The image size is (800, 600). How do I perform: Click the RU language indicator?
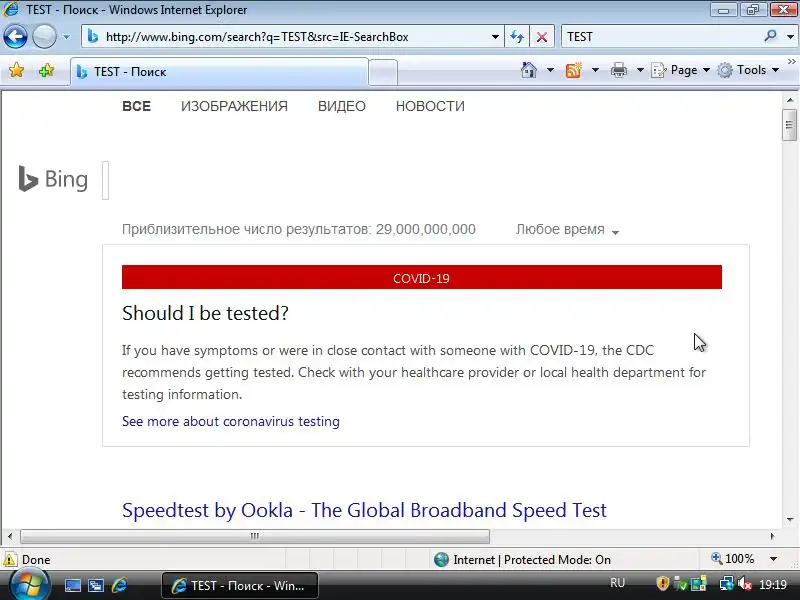[617, 583]
